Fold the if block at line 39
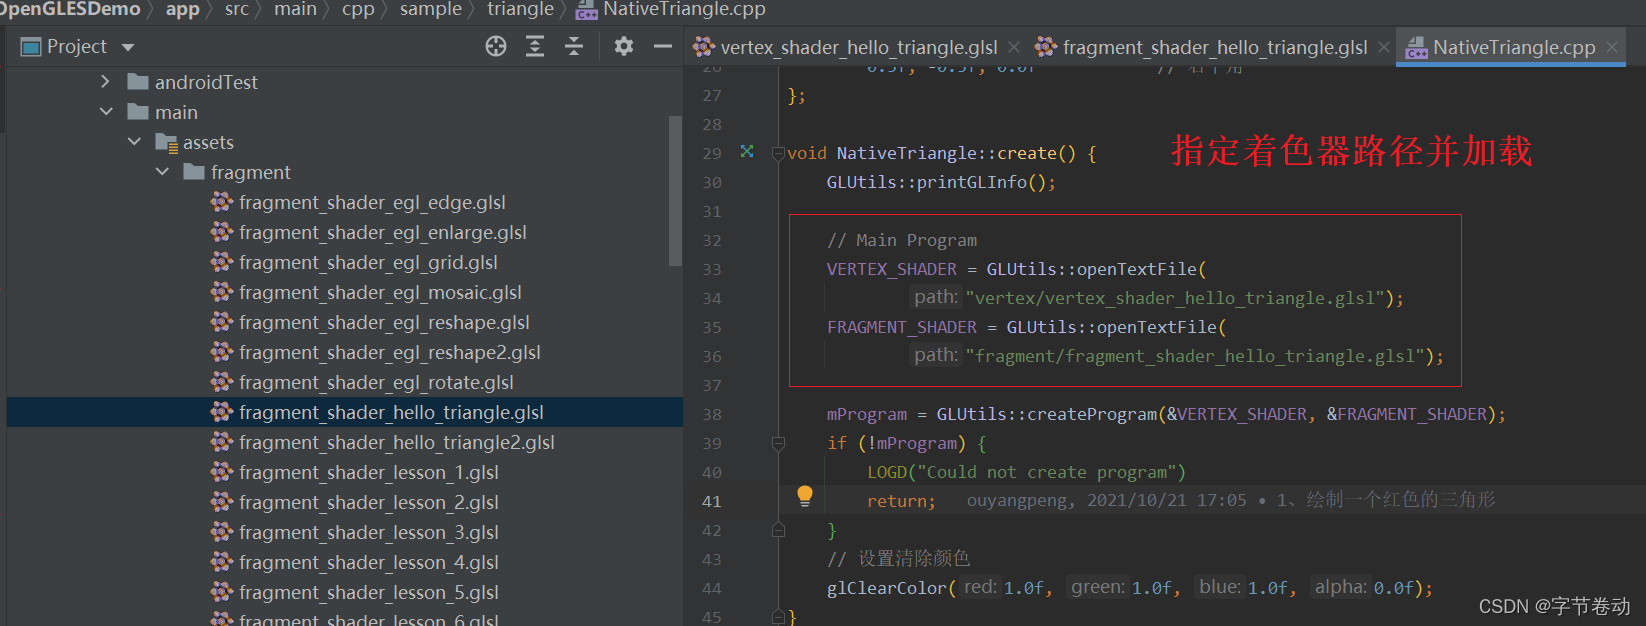The height and width of the screenshot is (626, 1646). 778,443
